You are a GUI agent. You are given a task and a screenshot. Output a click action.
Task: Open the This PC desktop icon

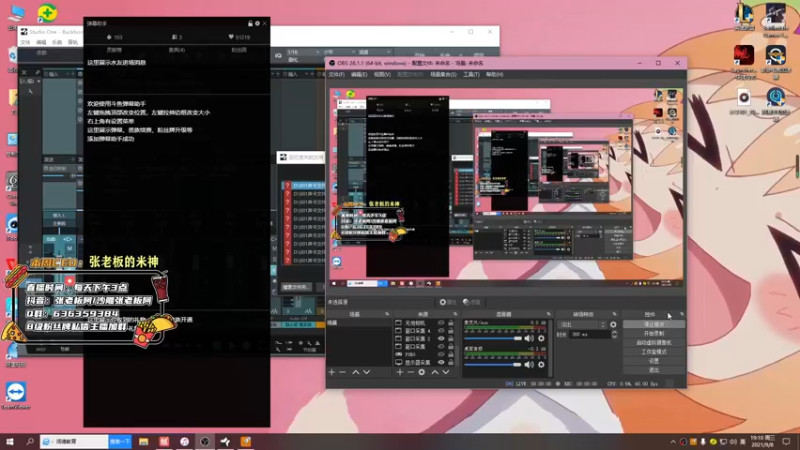click(x=16, y=14)
